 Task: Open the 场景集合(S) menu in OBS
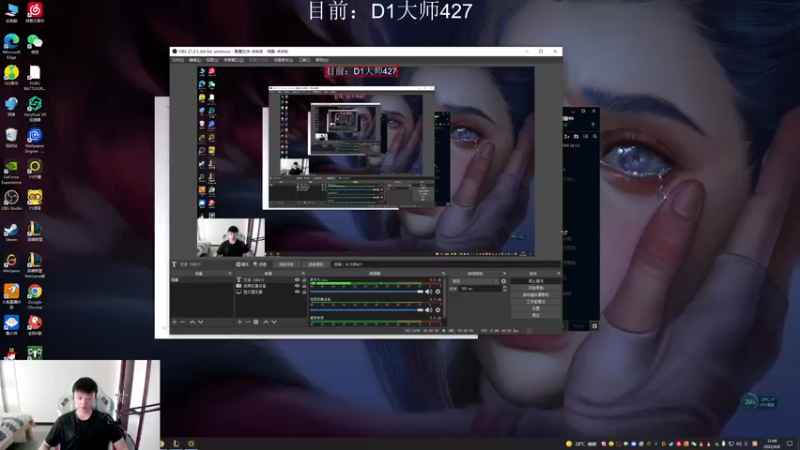pyautogui.click(x=283, y=60)
